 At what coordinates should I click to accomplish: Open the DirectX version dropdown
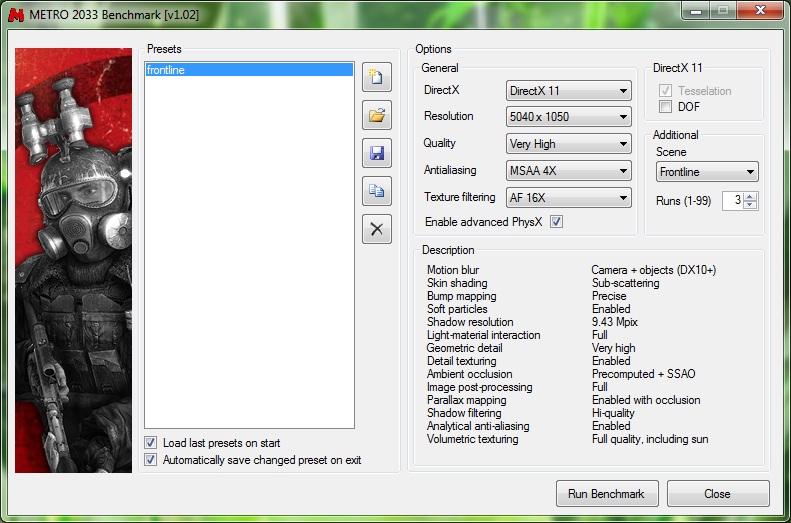568,91
